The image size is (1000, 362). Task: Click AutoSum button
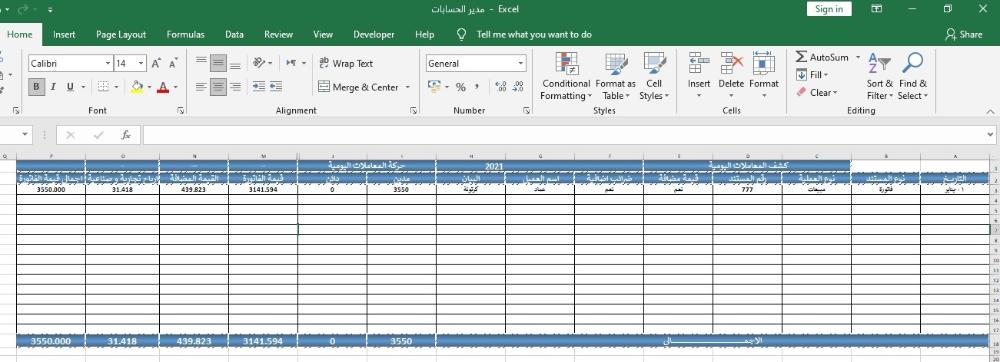pyautogui.click(x=822, y=57)
